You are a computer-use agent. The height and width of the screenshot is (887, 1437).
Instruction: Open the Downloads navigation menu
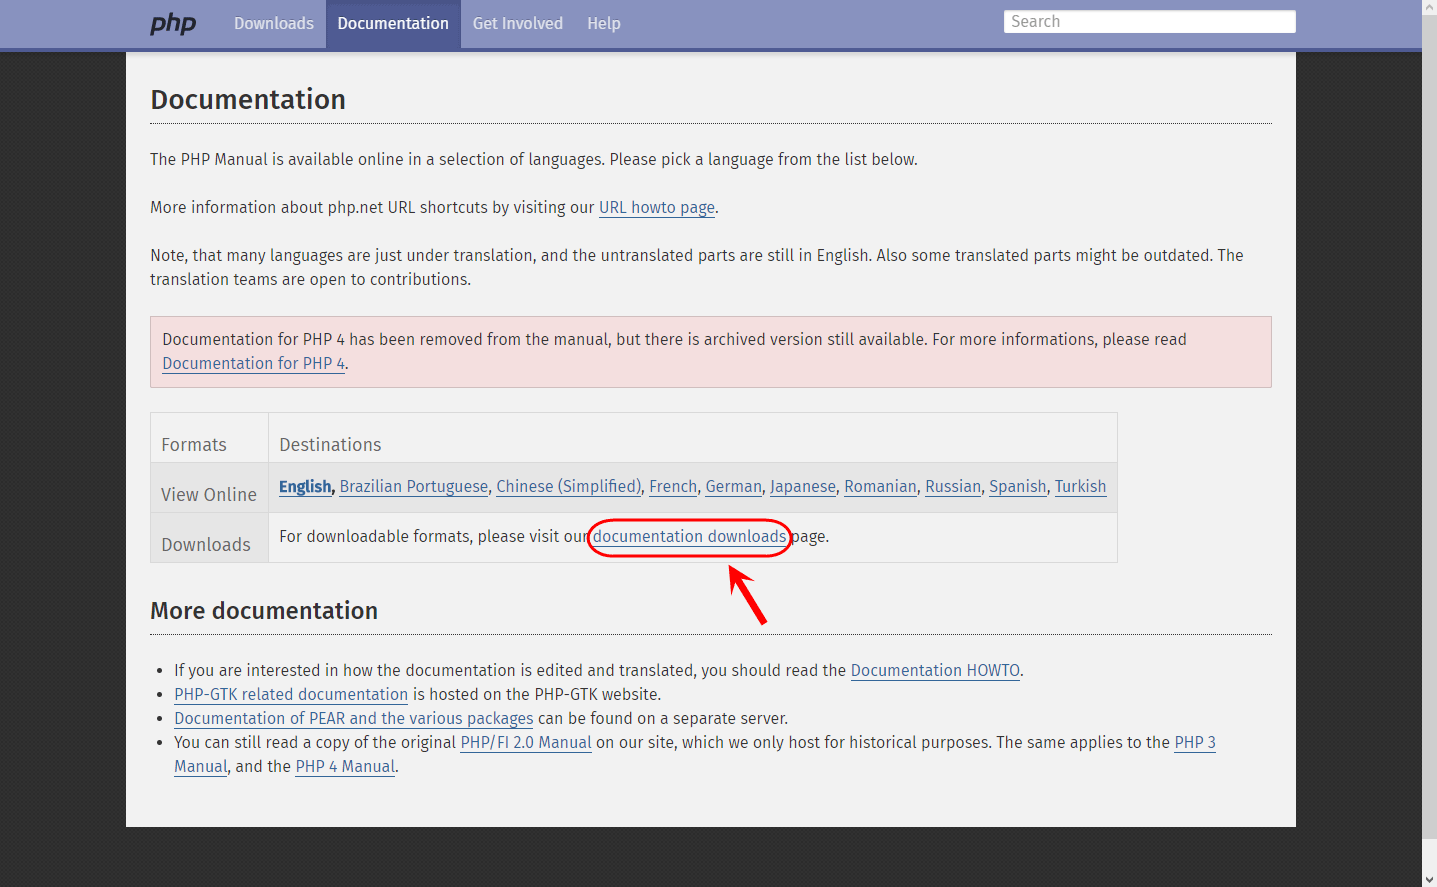[x=274, y=23]
